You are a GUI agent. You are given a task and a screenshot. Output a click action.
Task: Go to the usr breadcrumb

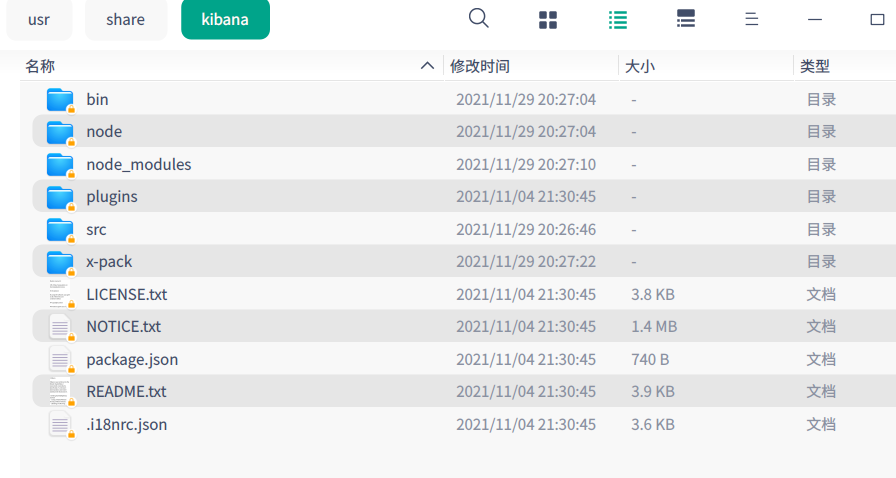tap(39, 19)
